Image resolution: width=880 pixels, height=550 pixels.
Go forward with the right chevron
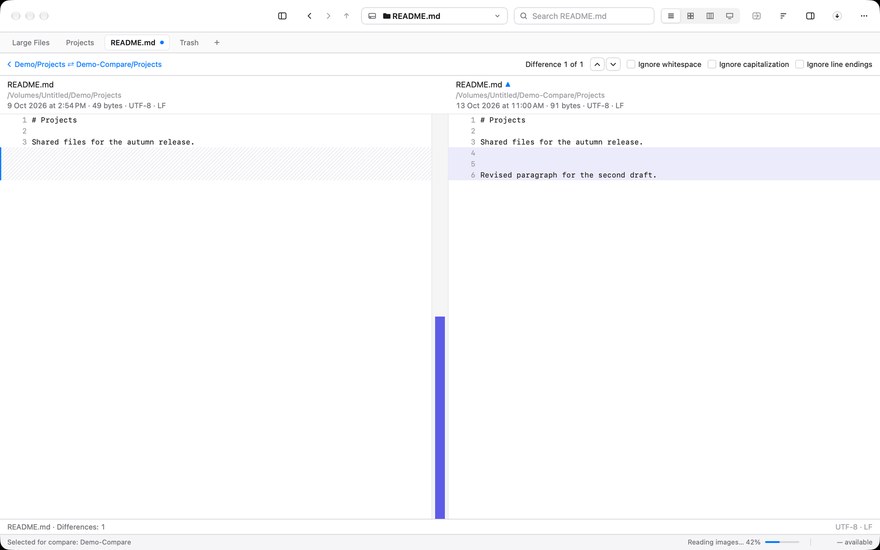coord(328,16)
